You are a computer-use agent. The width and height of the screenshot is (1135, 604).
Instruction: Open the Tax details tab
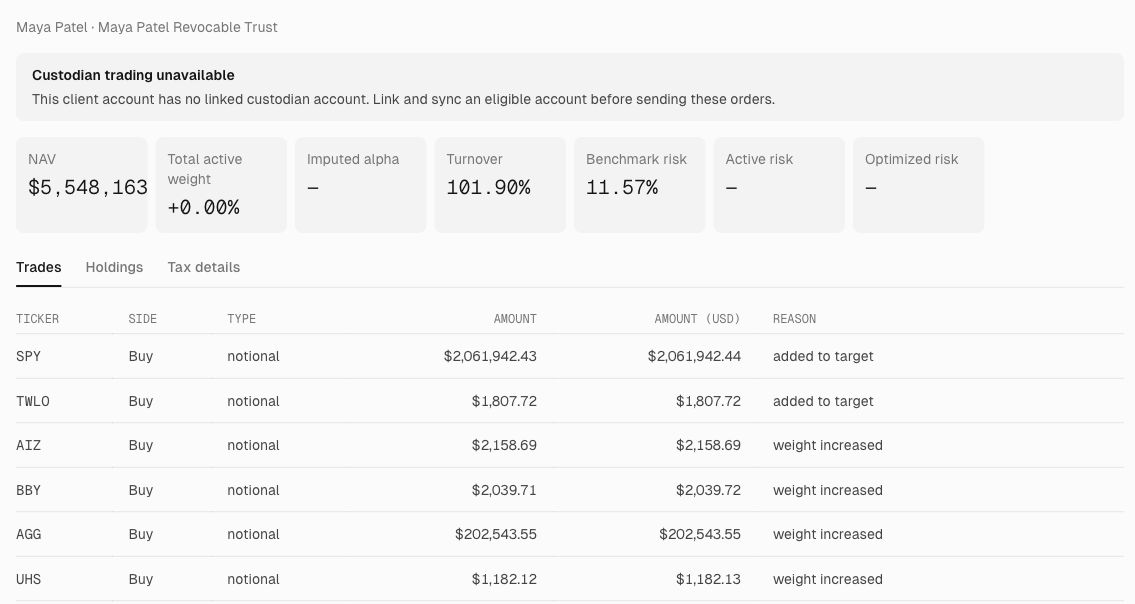[203, 267]
